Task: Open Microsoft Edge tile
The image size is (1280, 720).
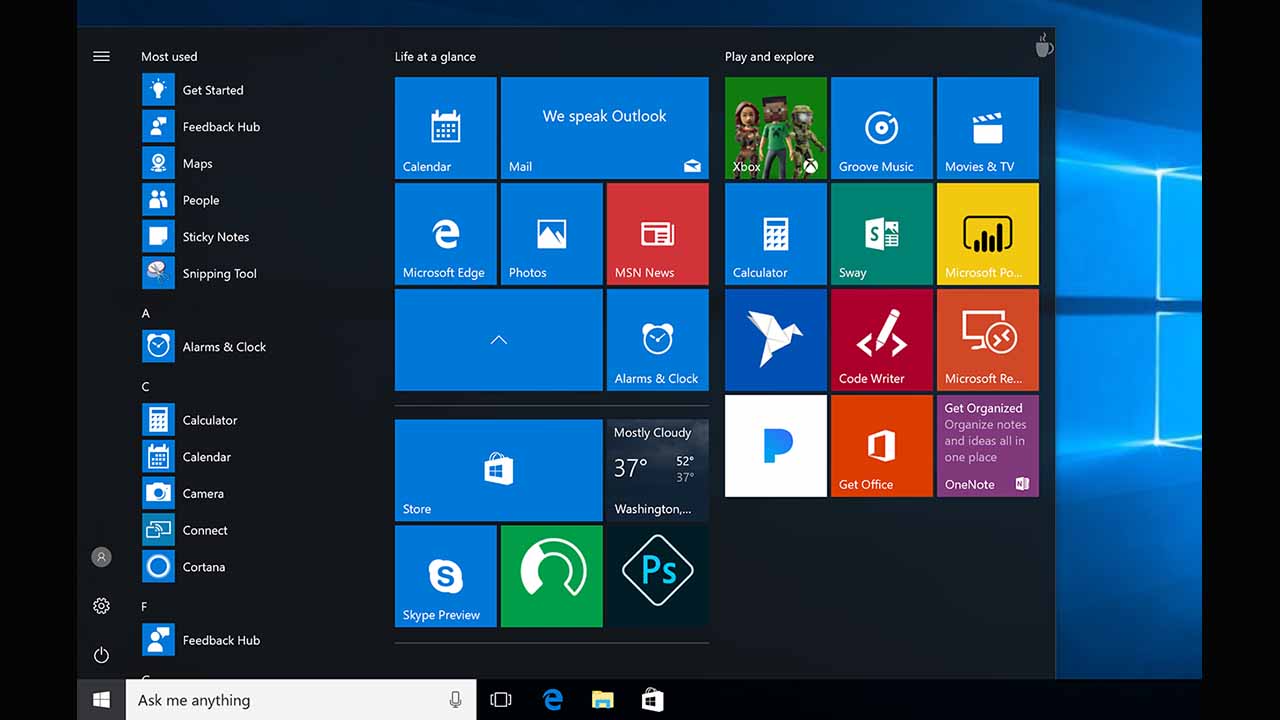Action: 445,234
